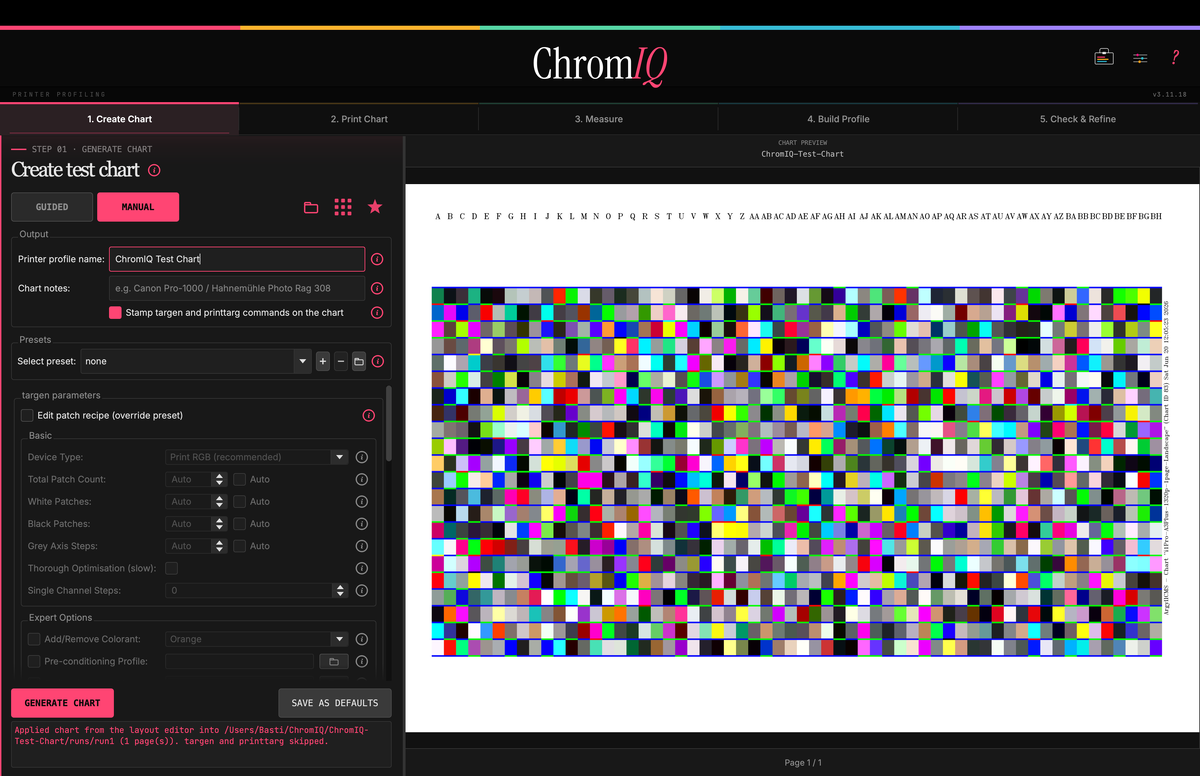Click the Pre-conditioning Profile path field
1200x776 pixels.
pos(239,661)
